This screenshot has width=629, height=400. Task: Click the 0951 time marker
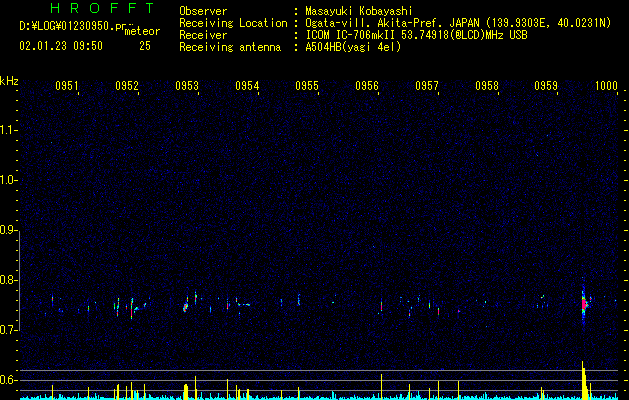[67, 86]
